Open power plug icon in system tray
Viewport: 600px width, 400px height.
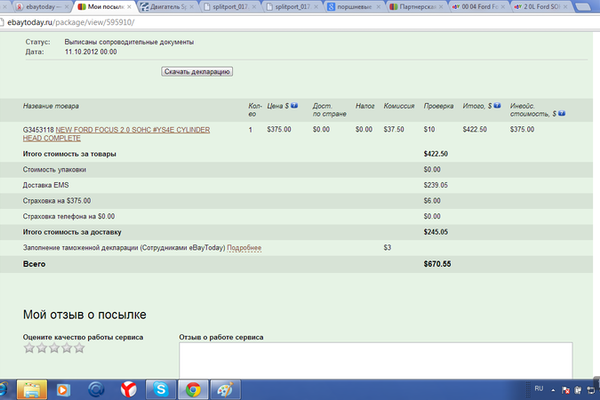[578, 390]
